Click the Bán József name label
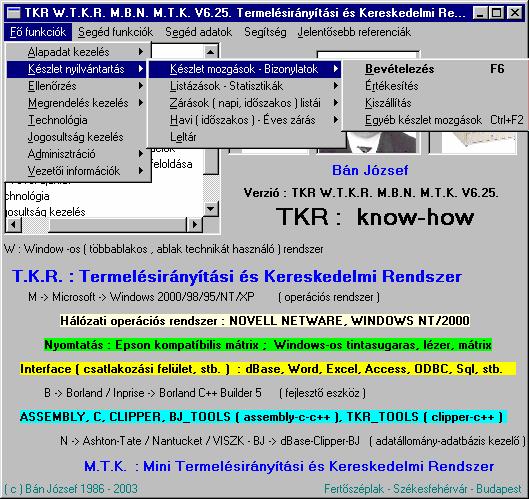The width and height of the screenshot is (529, 499). (370, 170)
